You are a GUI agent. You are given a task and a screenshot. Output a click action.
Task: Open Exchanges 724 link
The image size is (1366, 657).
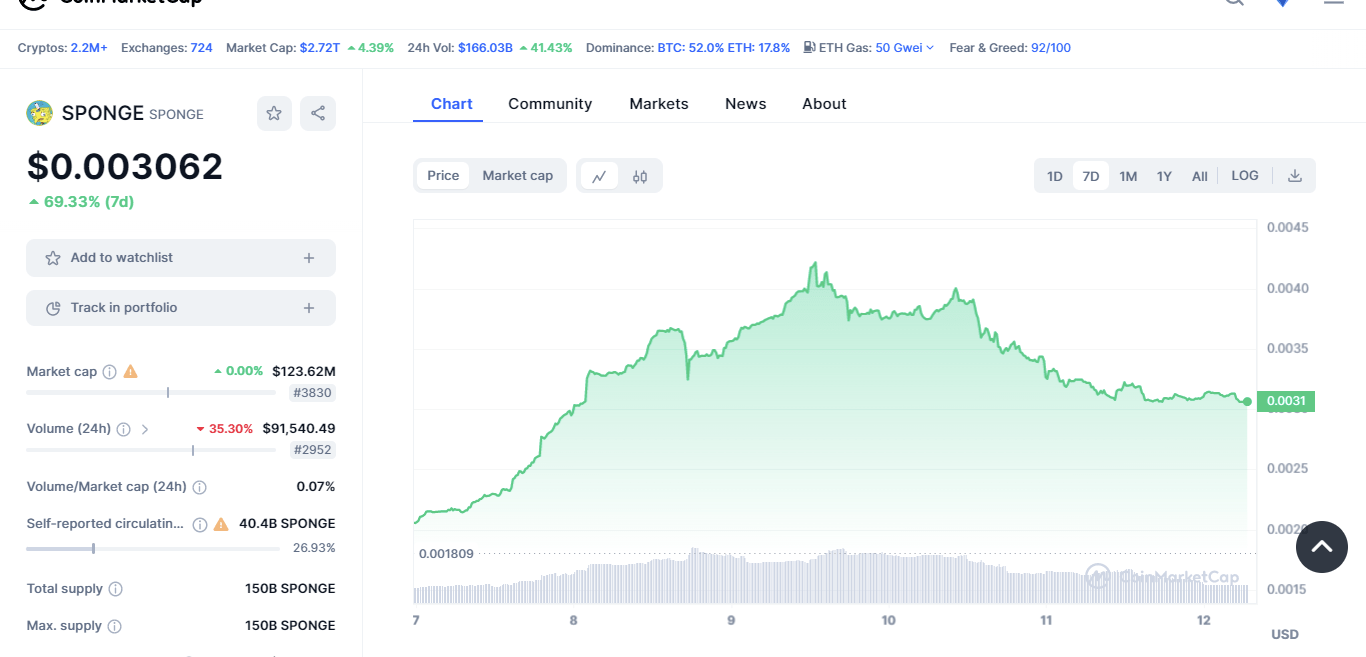(201, 47)
